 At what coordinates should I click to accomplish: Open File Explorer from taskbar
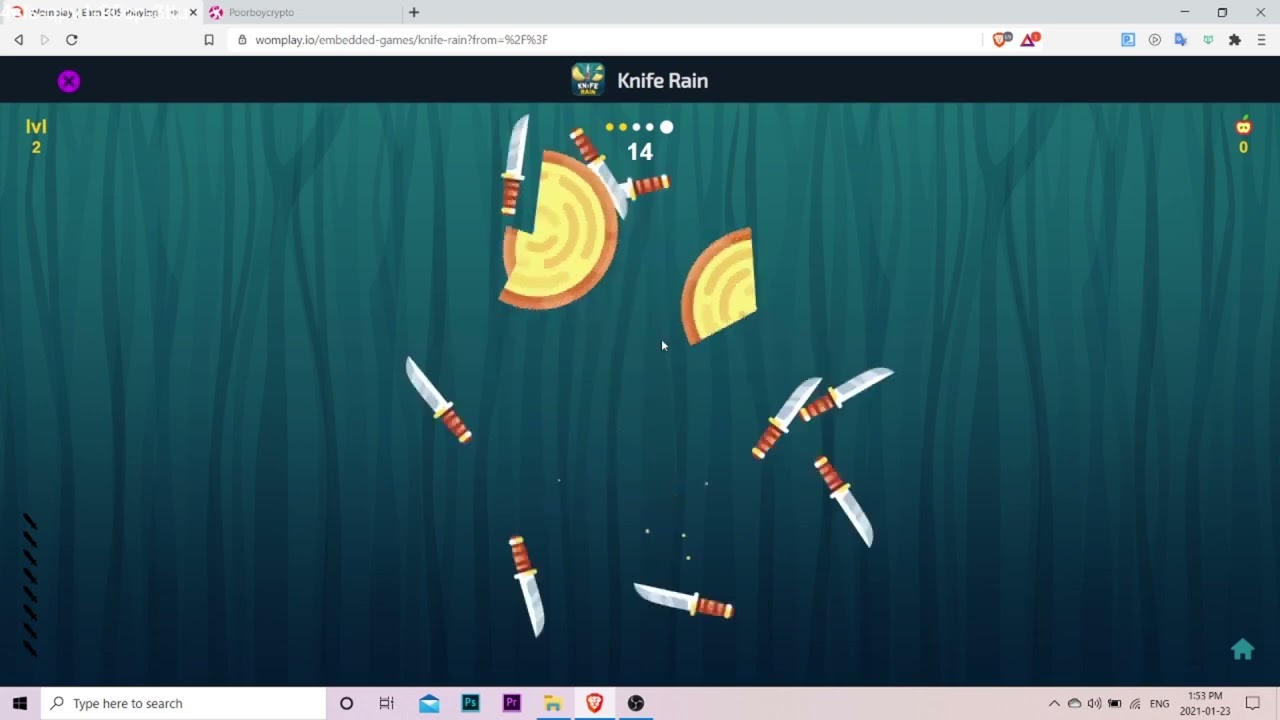553,703
